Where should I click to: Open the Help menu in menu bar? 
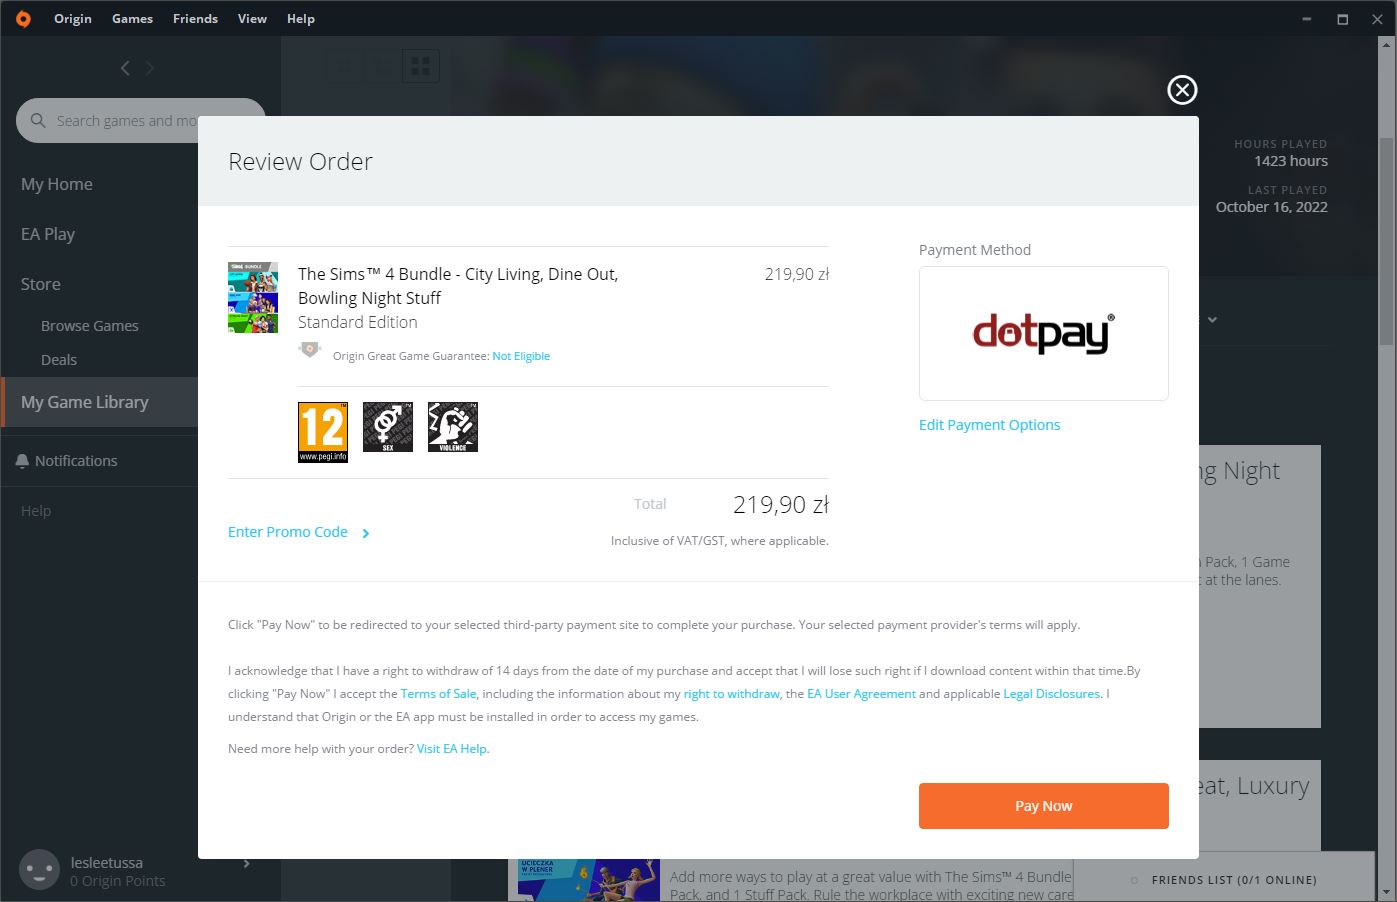point(301,18)
